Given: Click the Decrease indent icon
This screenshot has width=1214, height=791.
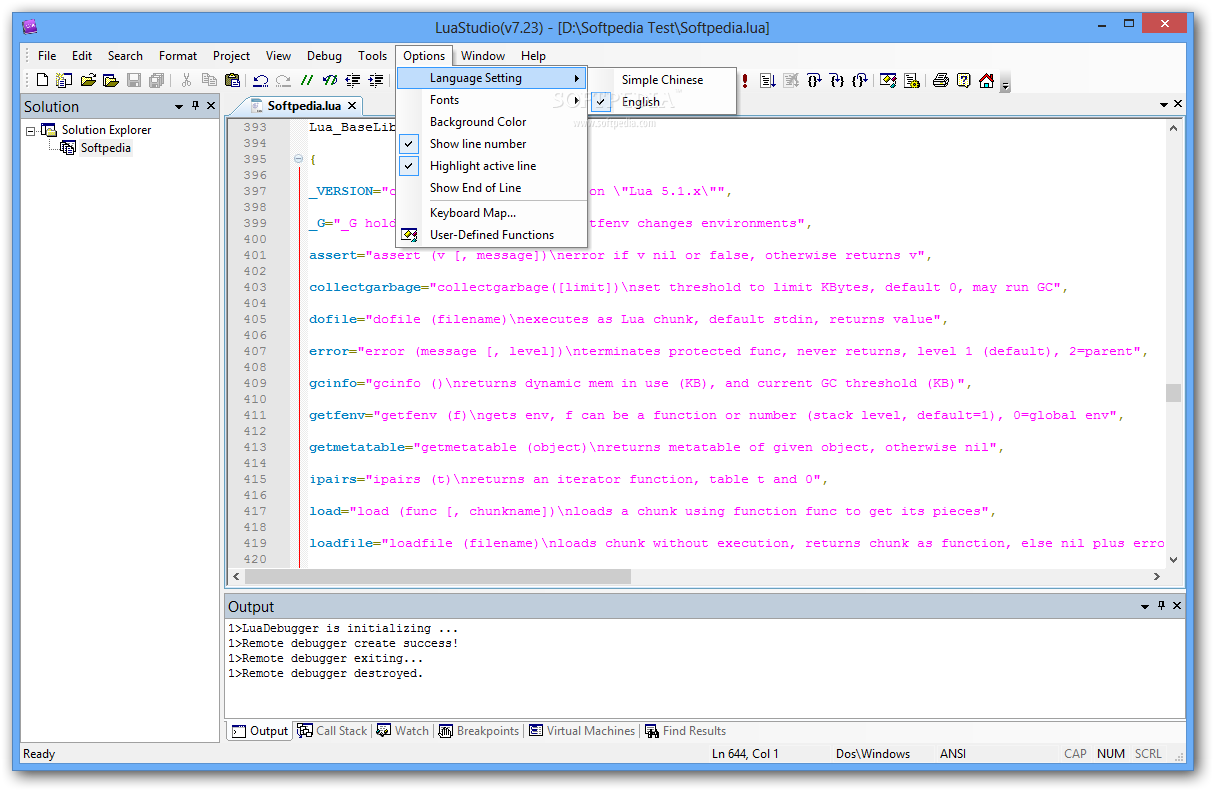Looking at the screenshot, I should [353, 80].
